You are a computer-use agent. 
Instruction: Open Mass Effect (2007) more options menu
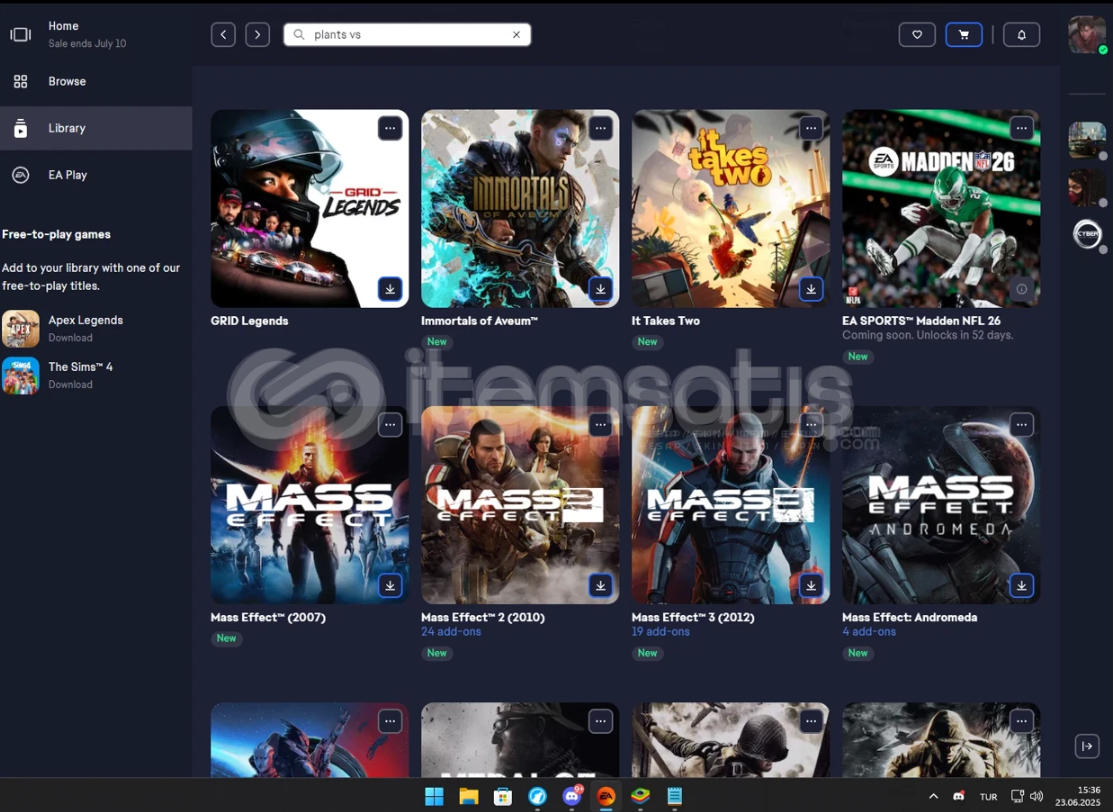[390, 425]
